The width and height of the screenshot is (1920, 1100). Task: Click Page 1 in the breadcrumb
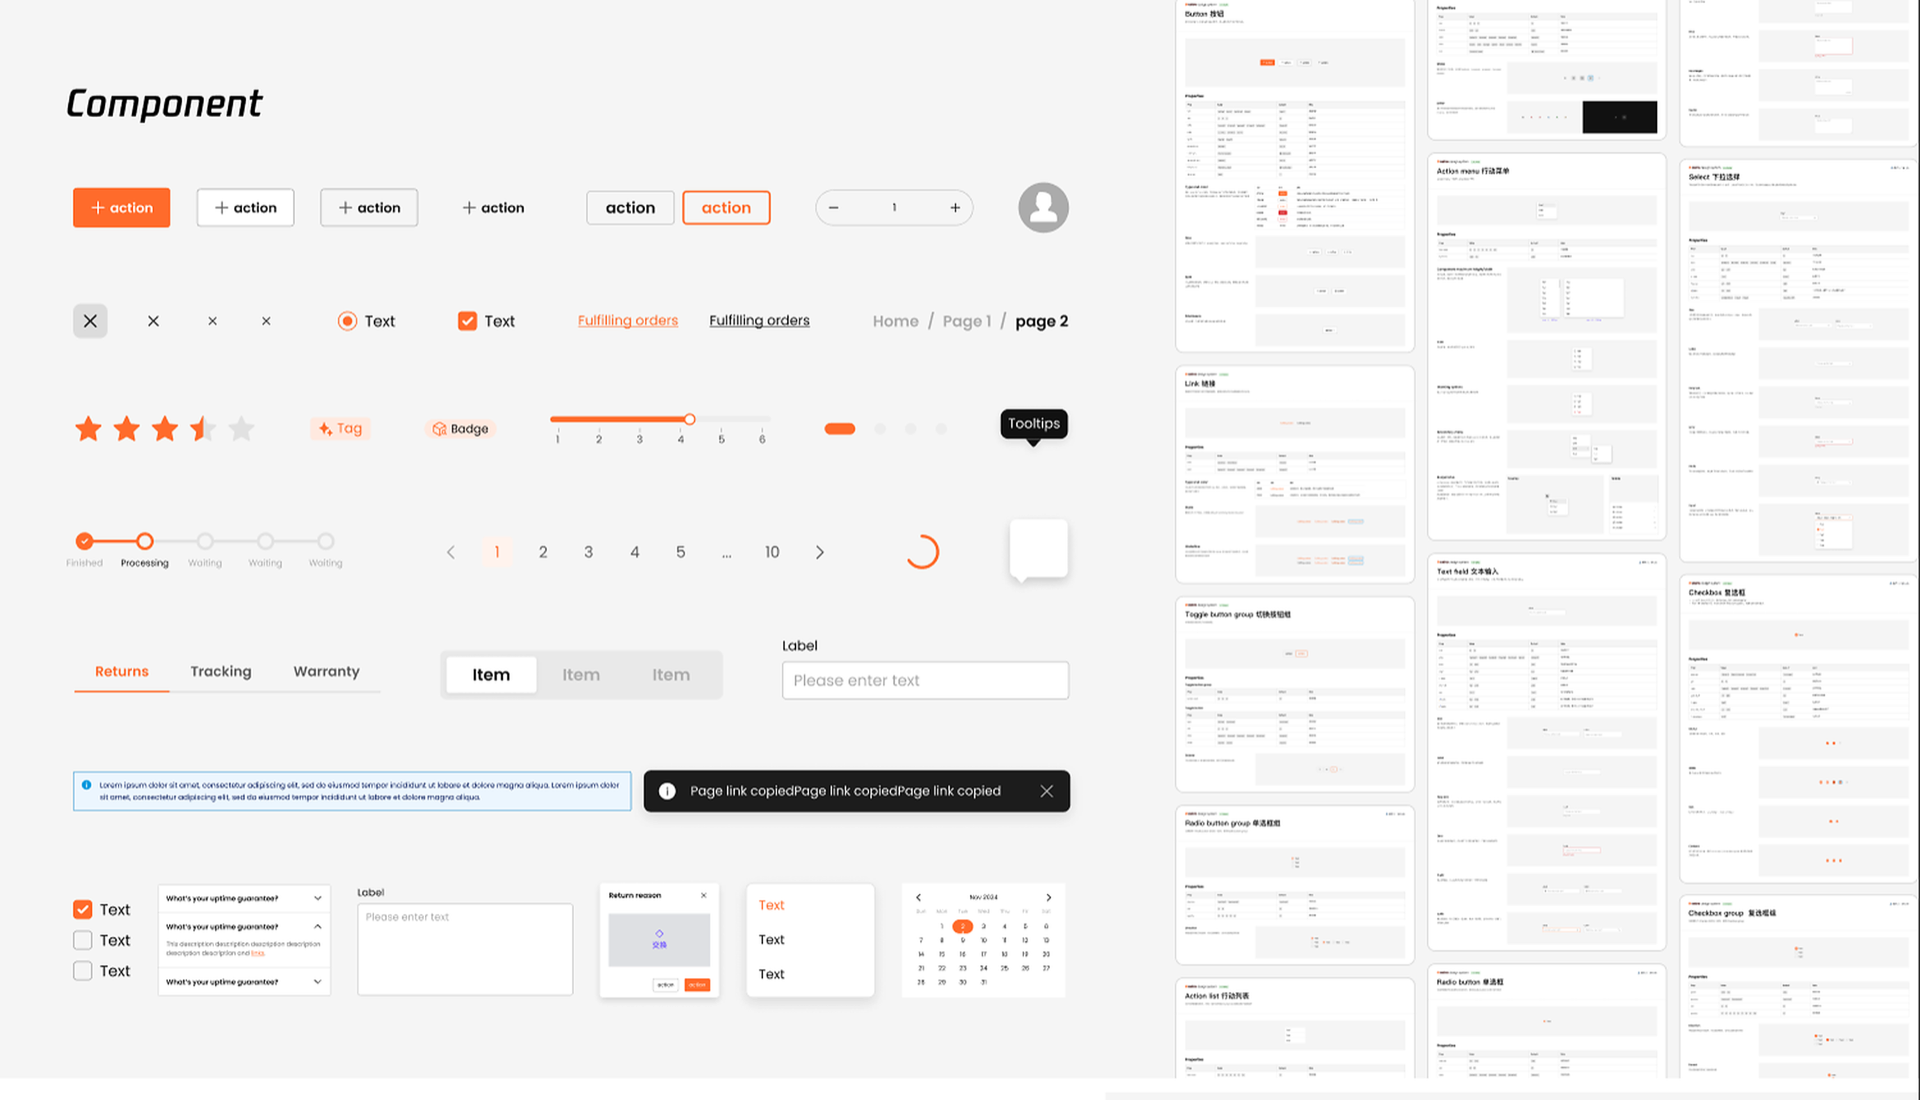(x=967, y=321)
